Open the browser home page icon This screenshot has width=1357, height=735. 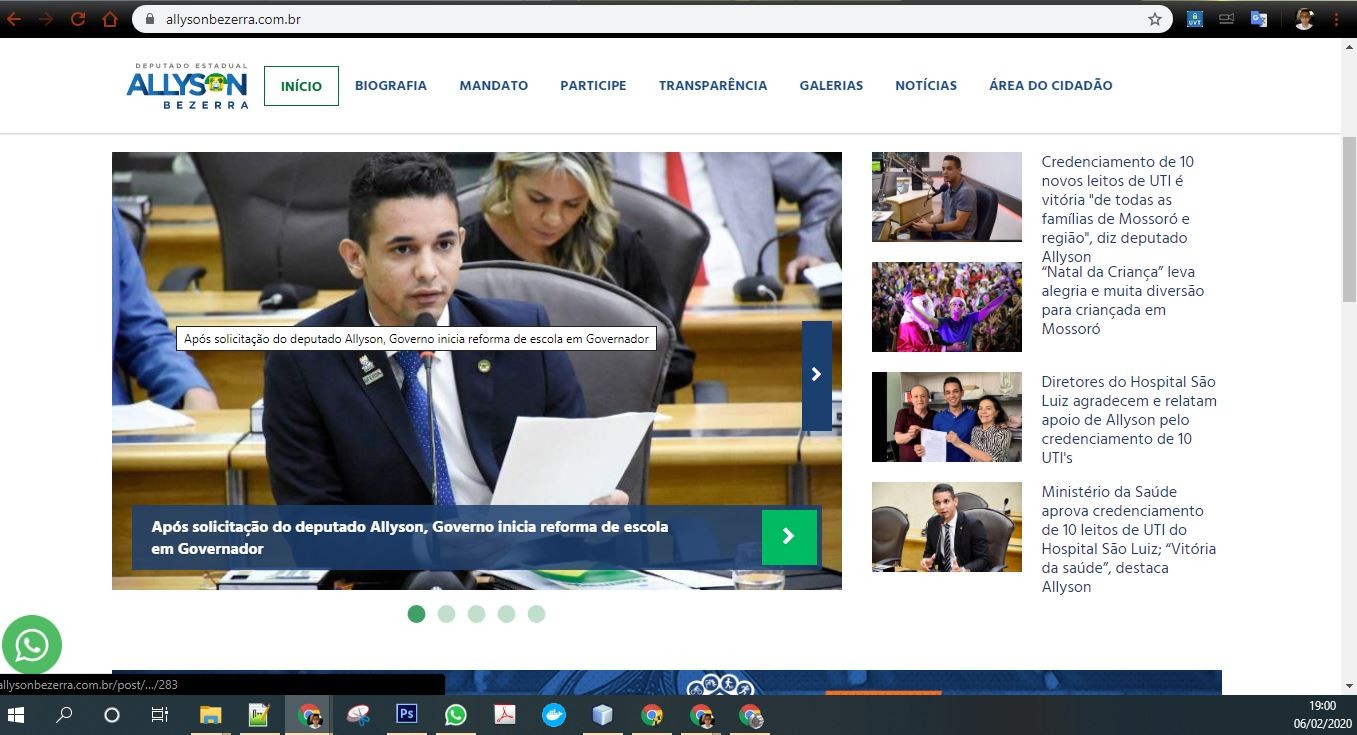point(110,19)
